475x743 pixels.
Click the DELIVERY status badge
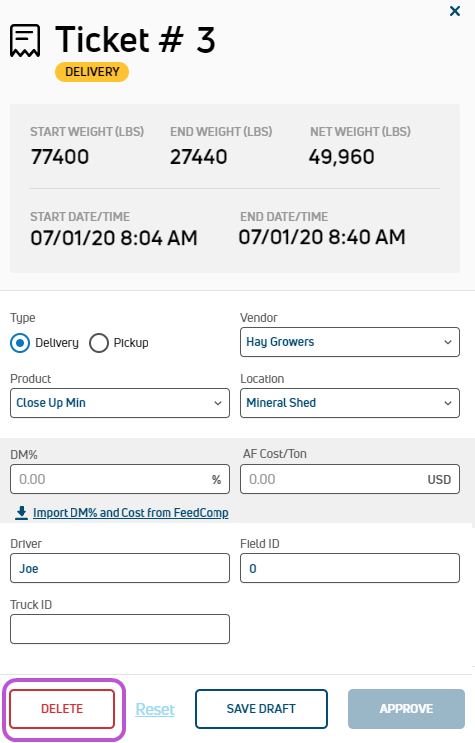point(92,72)
